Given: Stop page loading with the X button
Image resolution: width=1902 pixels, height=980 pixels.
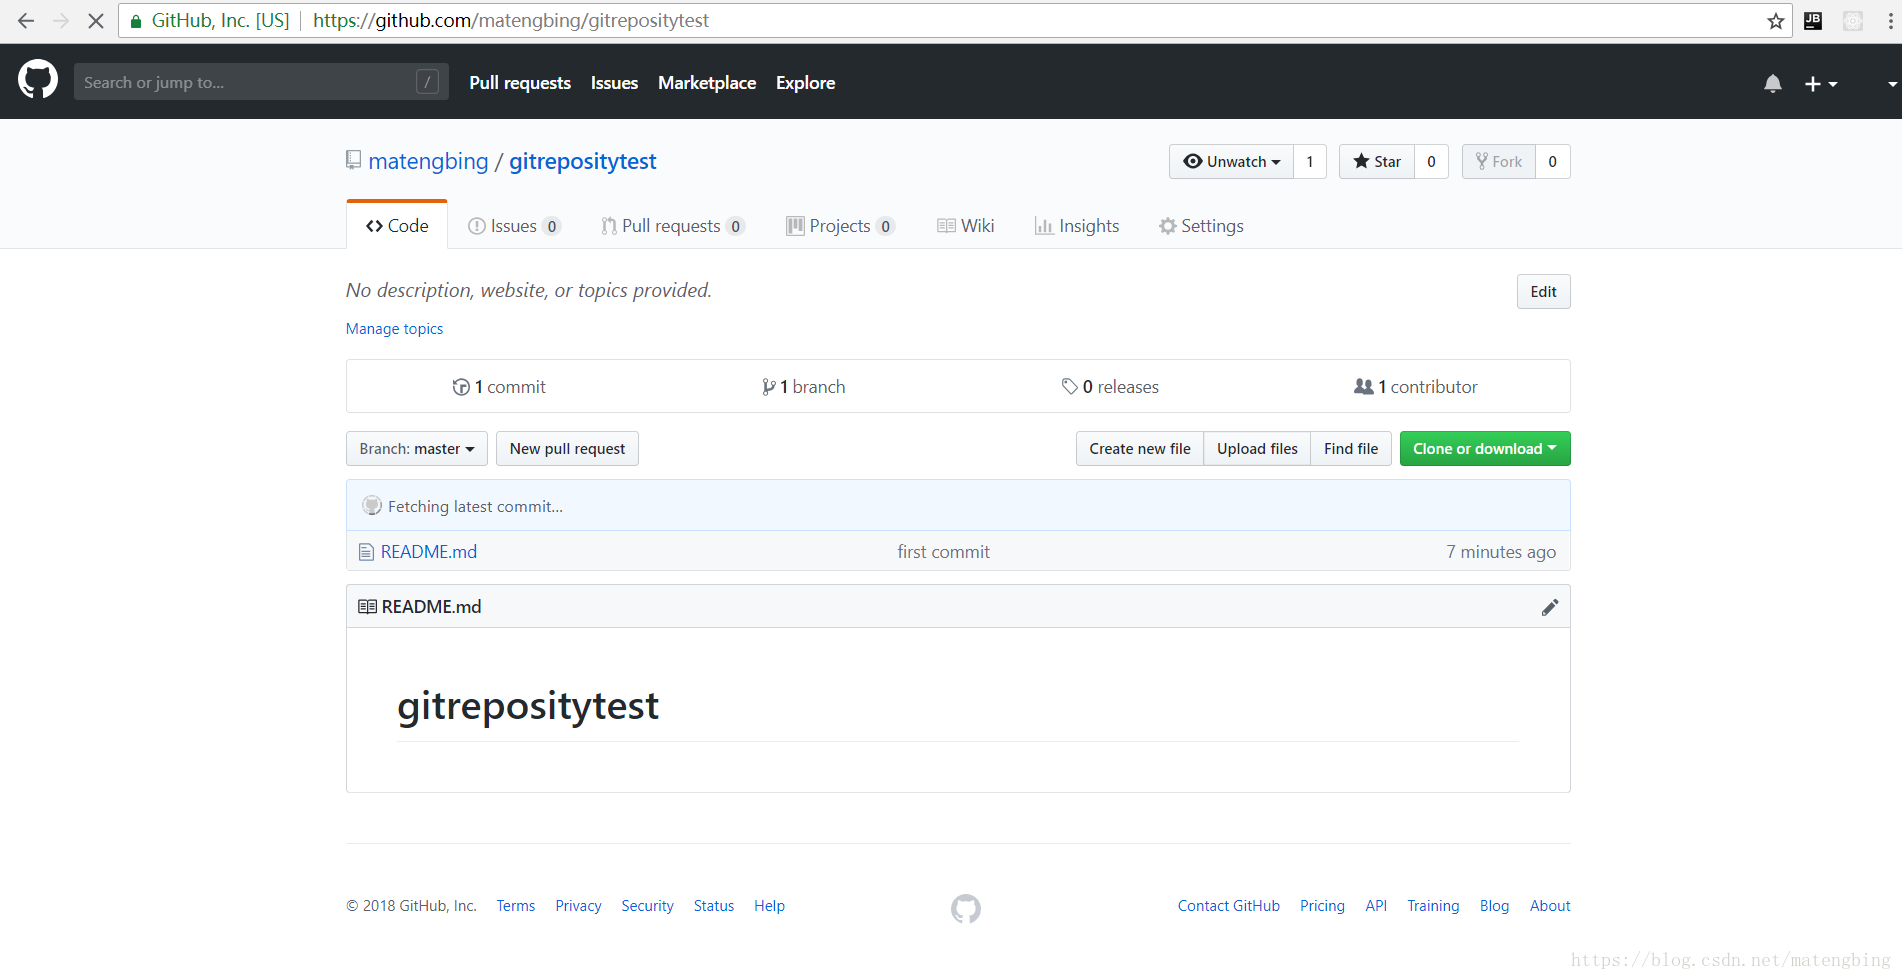Looking at the screenshot, I should pyautogui.click(x=96, y=21).
